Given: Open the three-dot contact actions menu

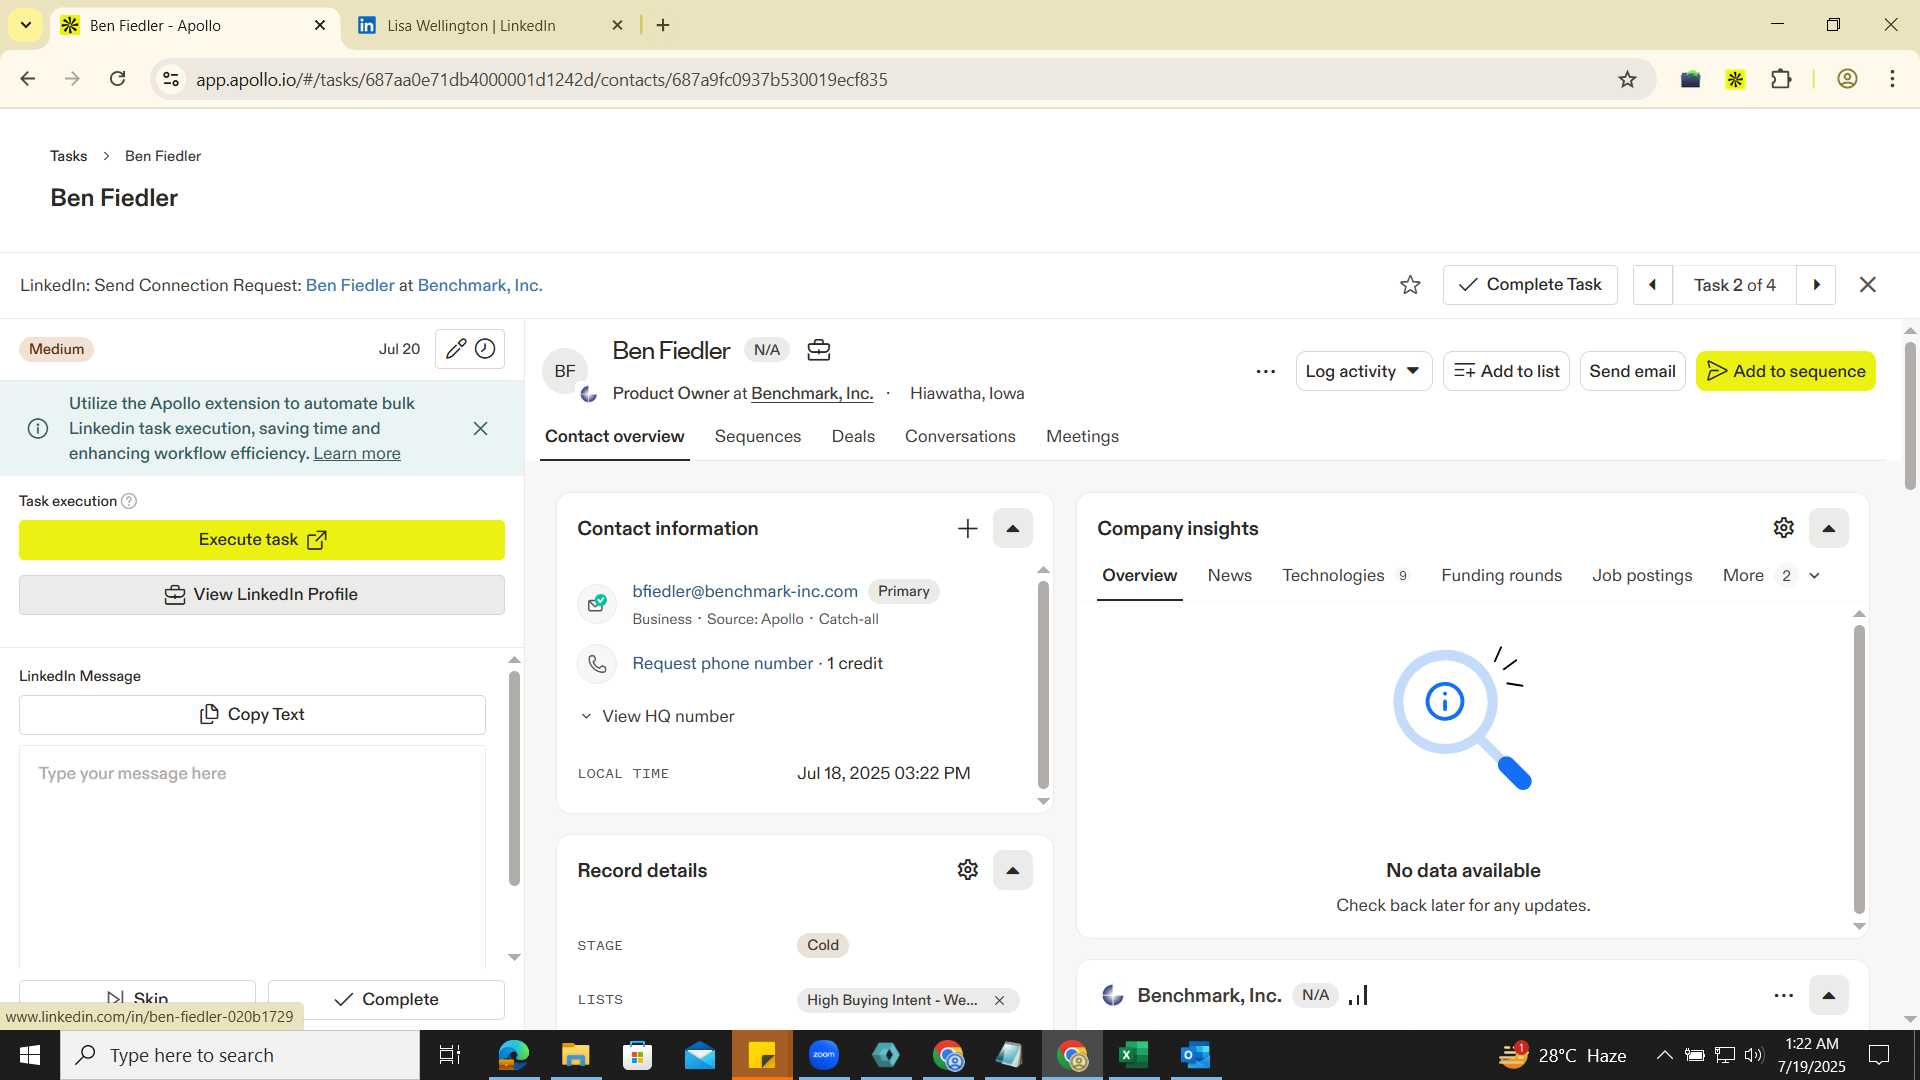Looking at the screenshot, I should coord(1265,371).
